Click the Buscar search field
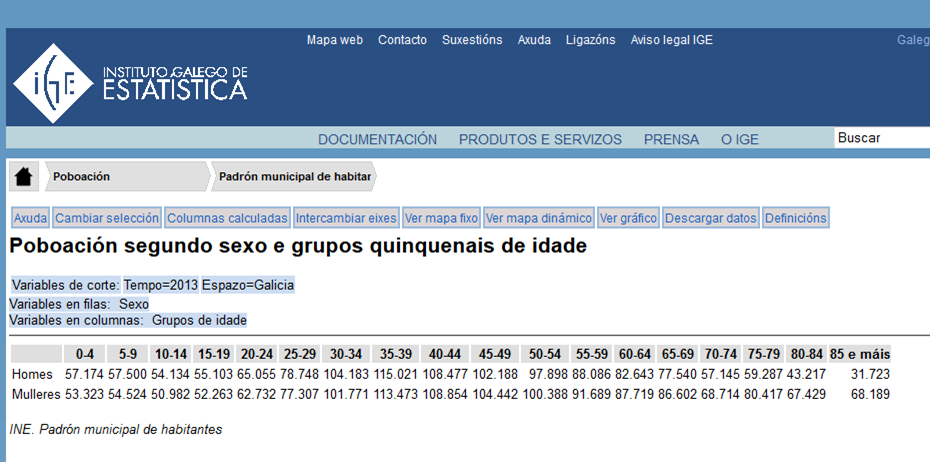Viewport: 930px width, 462px height. pos(881,138)
